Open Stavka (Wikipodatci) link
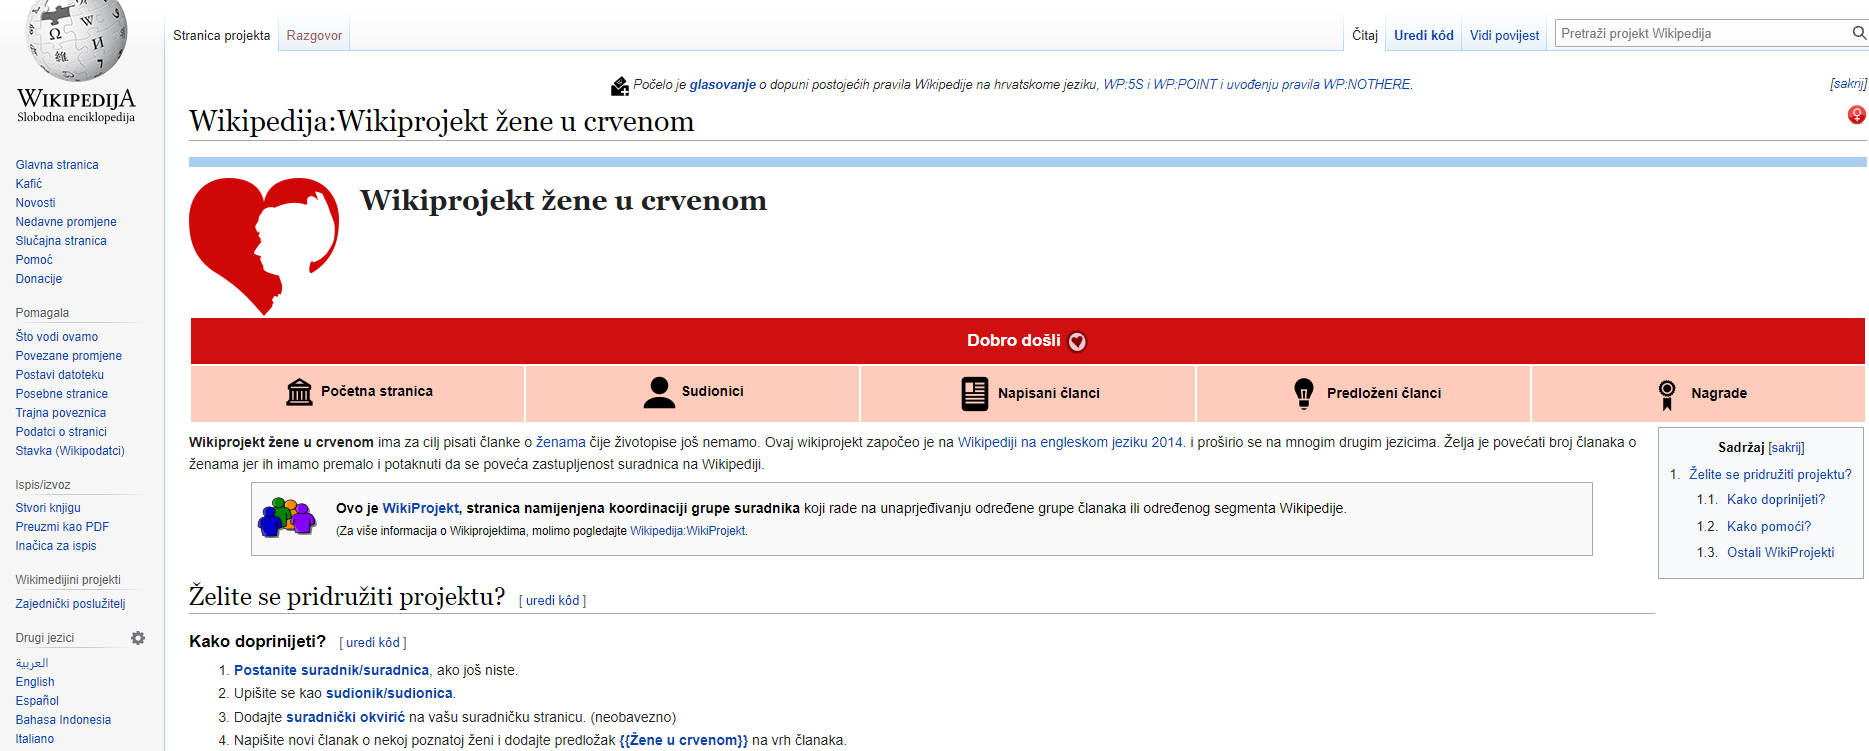 pyautogui.click(x=70, y=451)
